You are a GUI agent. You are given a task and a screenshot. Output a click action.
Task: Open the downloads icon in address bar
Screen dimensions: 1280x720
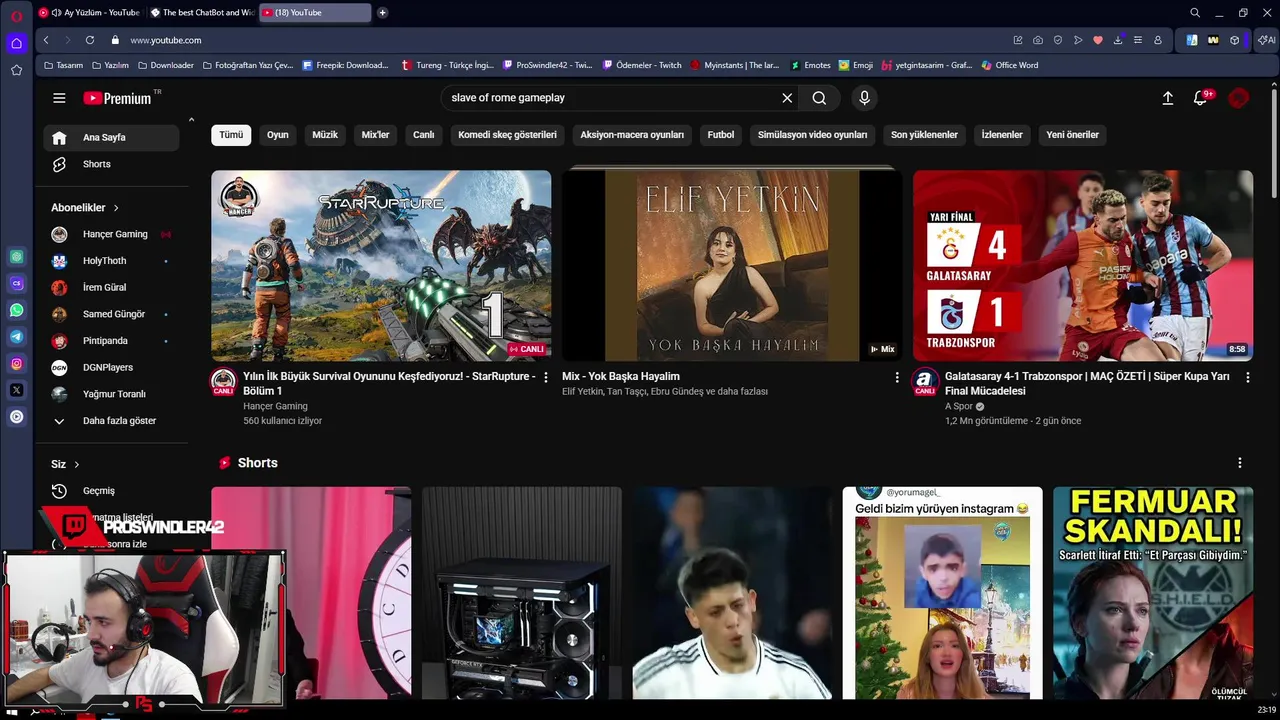tap(1118, 40)
